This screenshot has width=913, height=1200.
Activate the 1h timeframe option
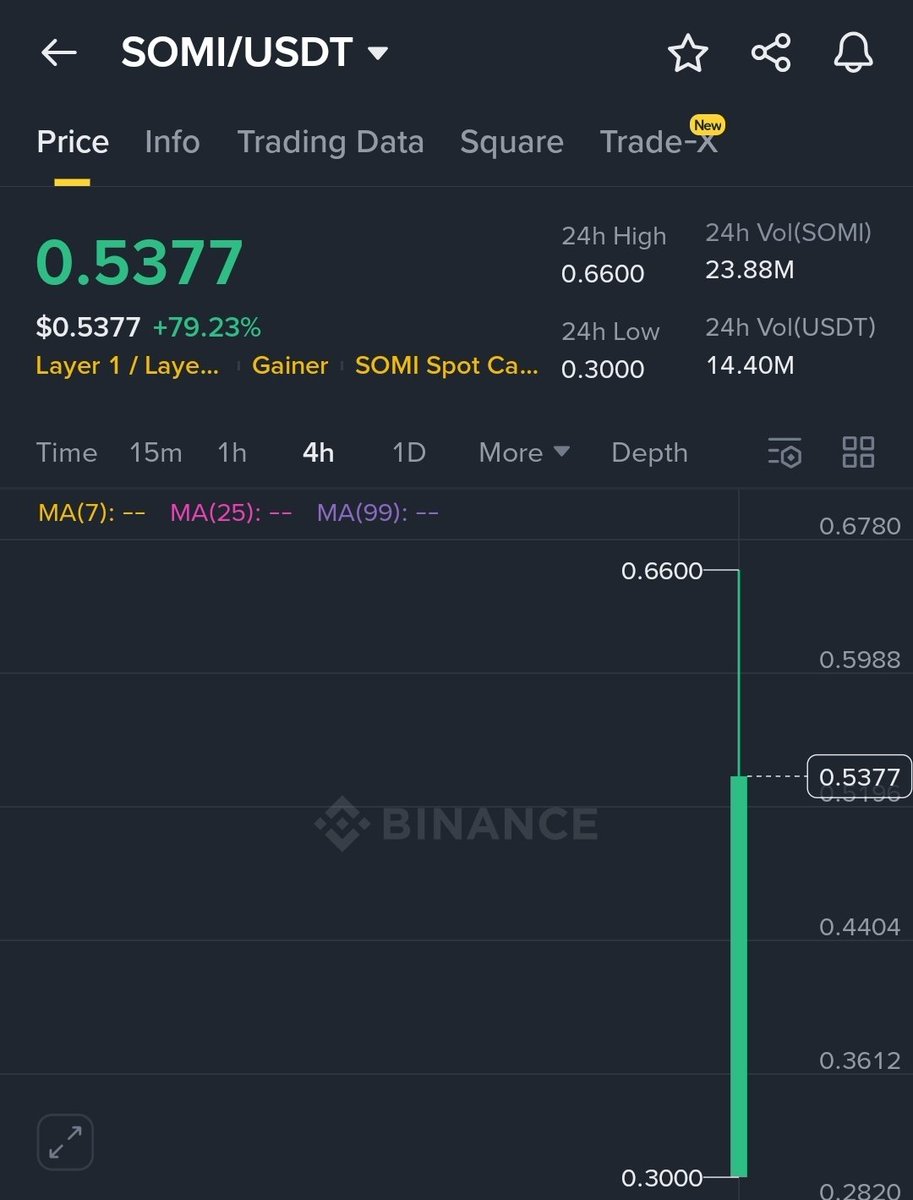(232, 453)
